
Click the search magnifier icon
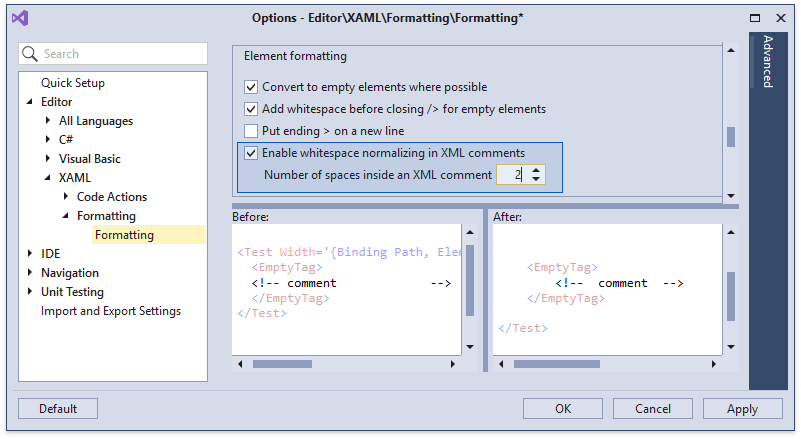(30, 54)
